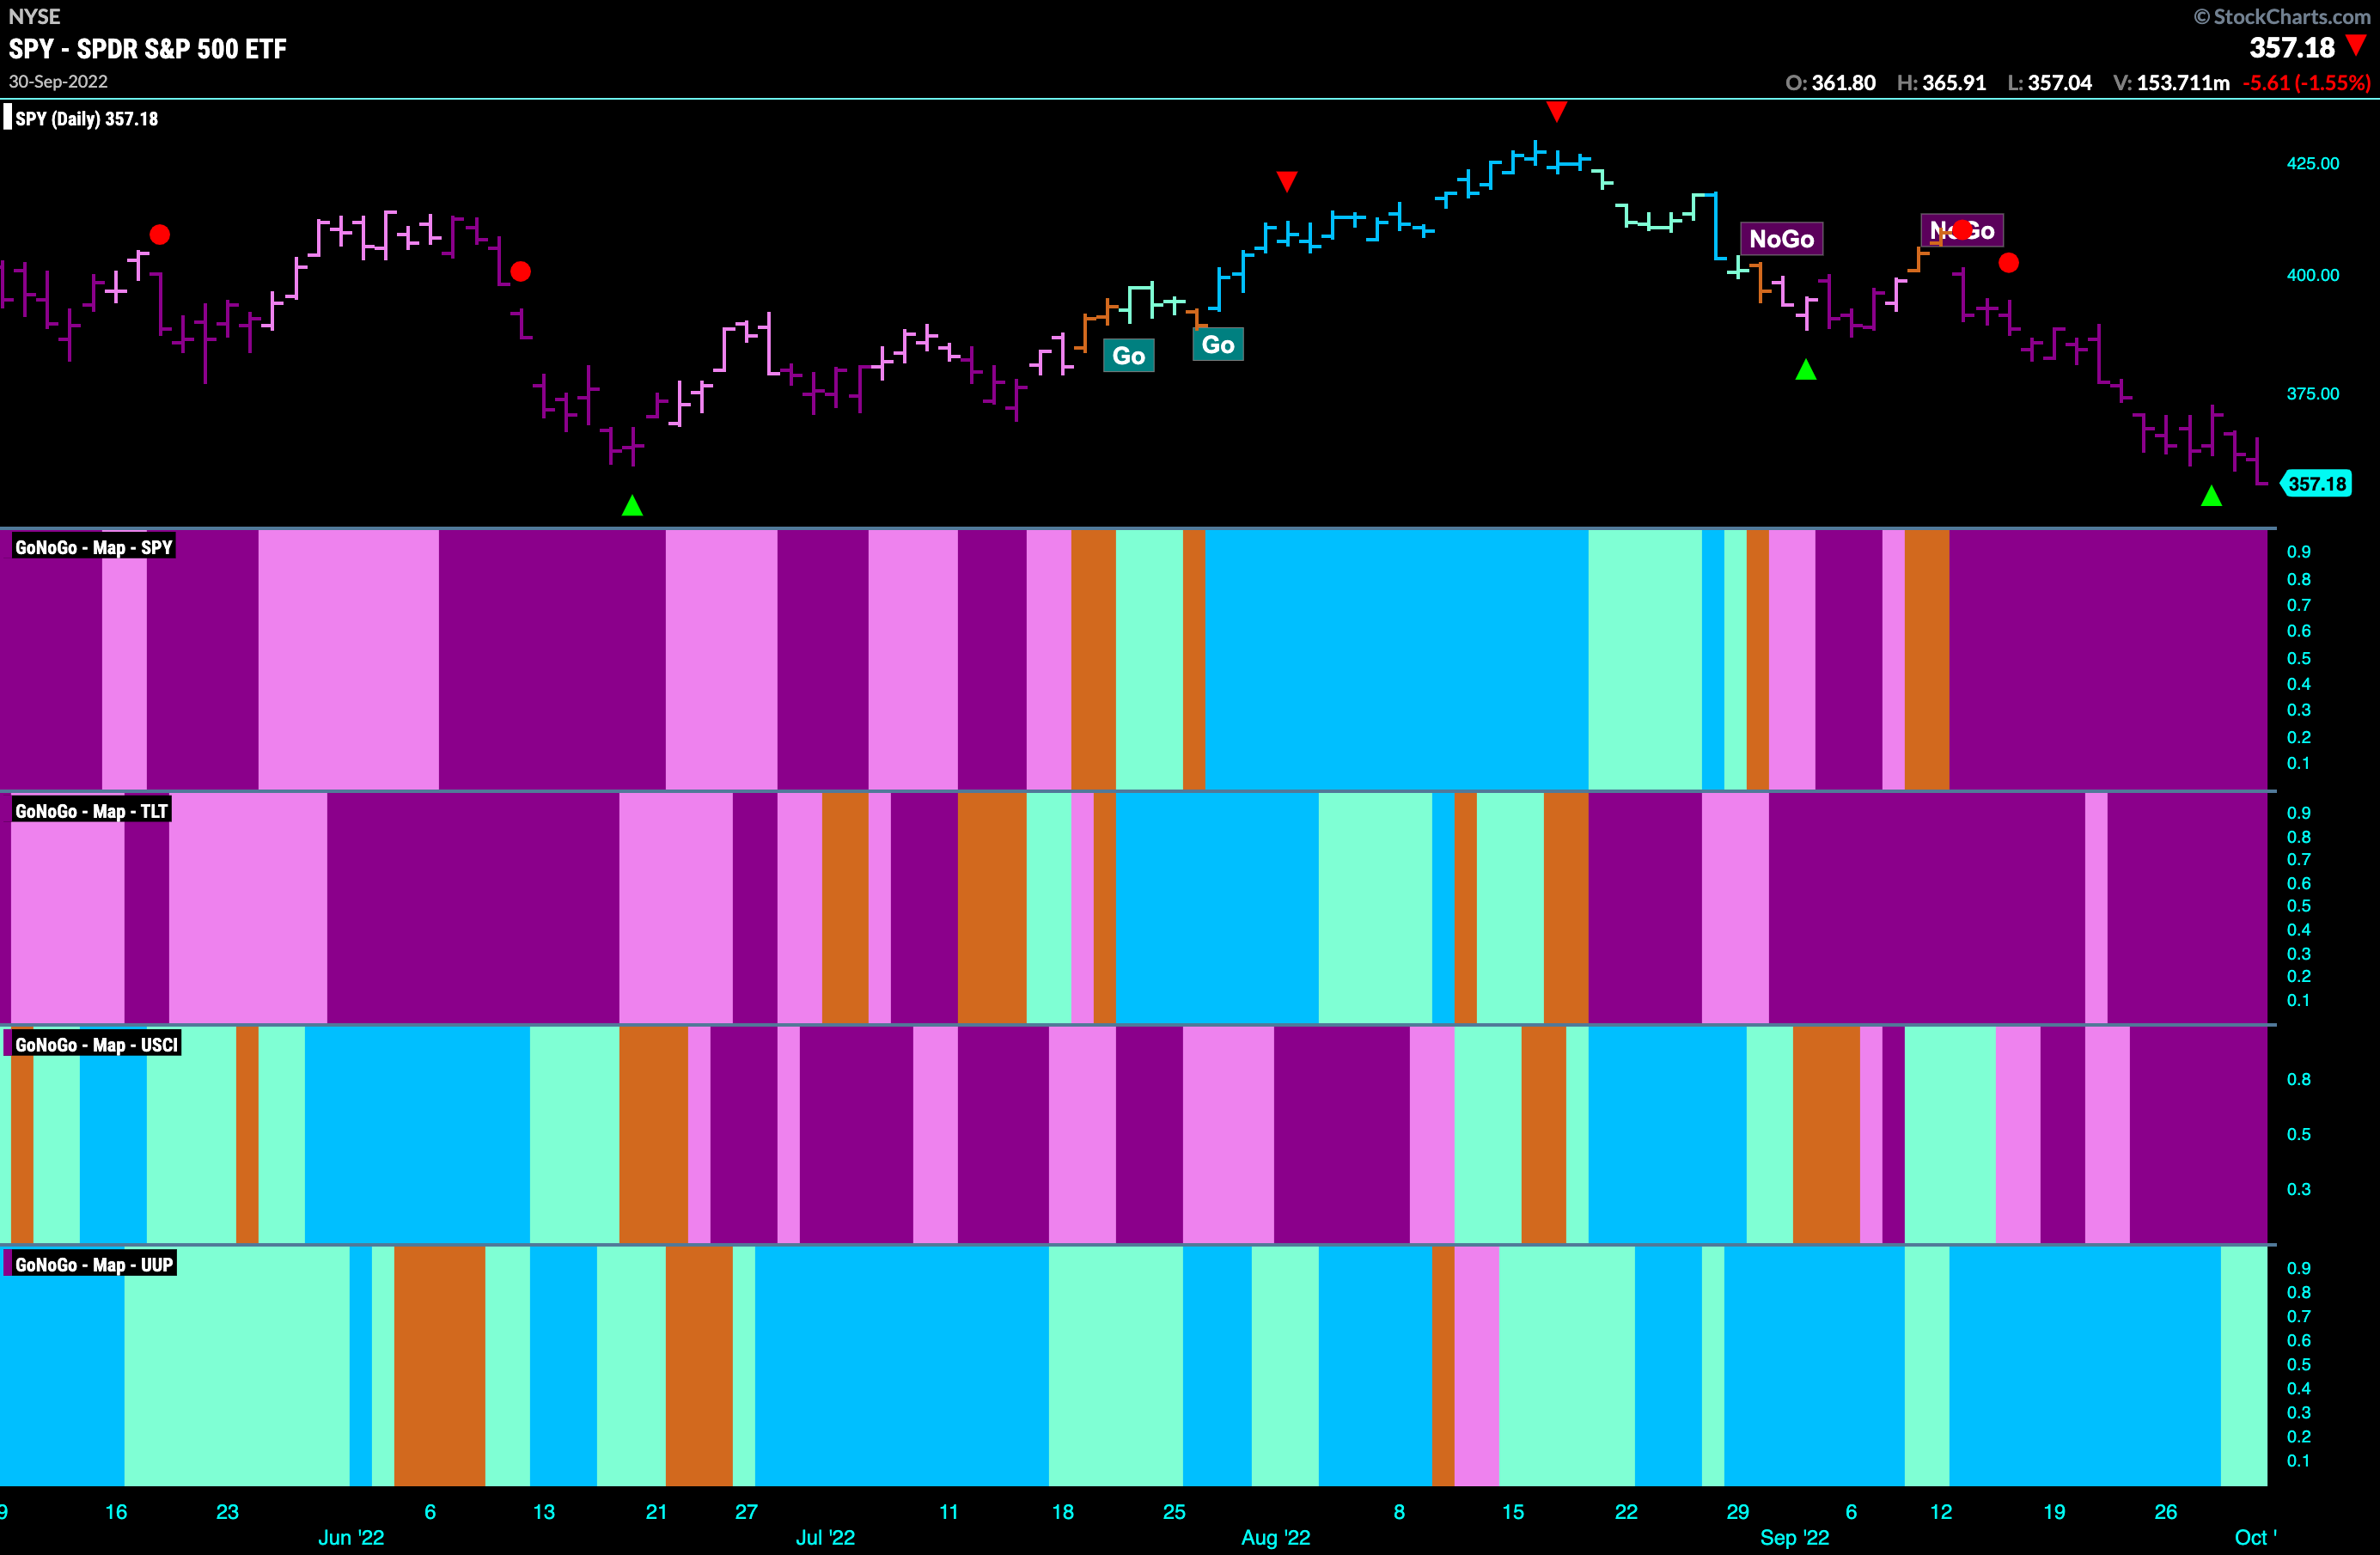Click the Sep '22 month label
The width and height of the screenshot is (2380, 1555).
pos(1794,1538)
